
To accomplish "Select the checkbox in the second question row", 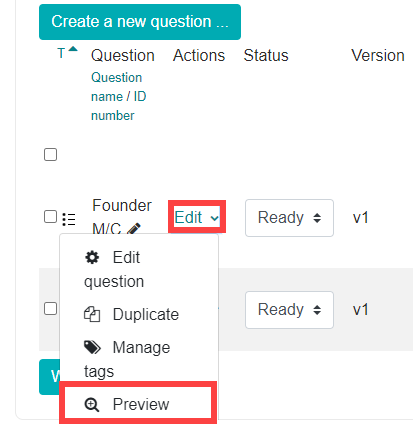I will 50,309.
